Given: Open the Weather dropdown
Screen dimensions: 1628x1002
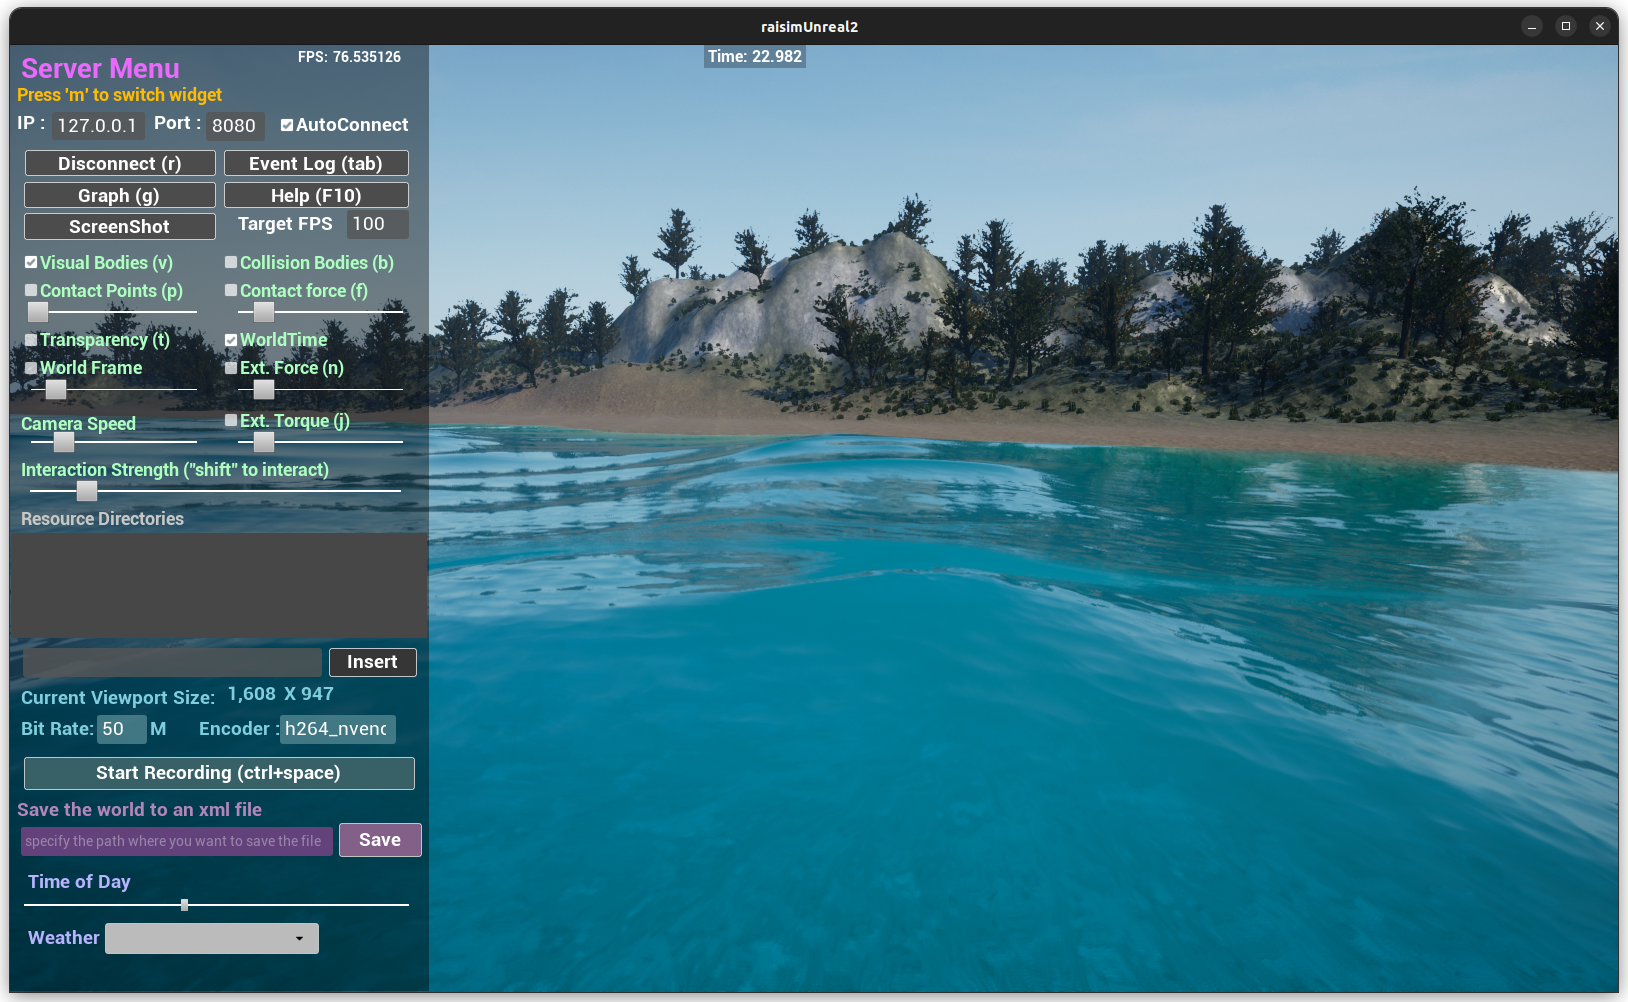Looking at the screenshot, I should (x=212, y=938).
